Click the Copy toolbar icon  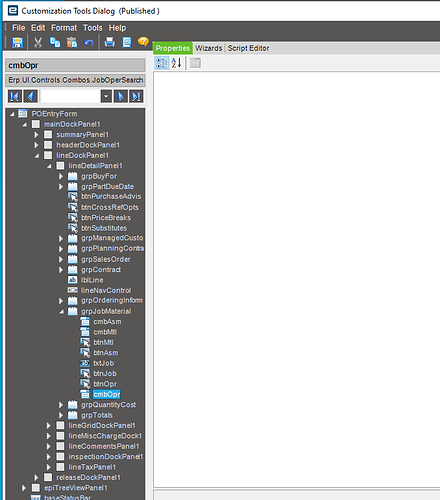point(55,42)
